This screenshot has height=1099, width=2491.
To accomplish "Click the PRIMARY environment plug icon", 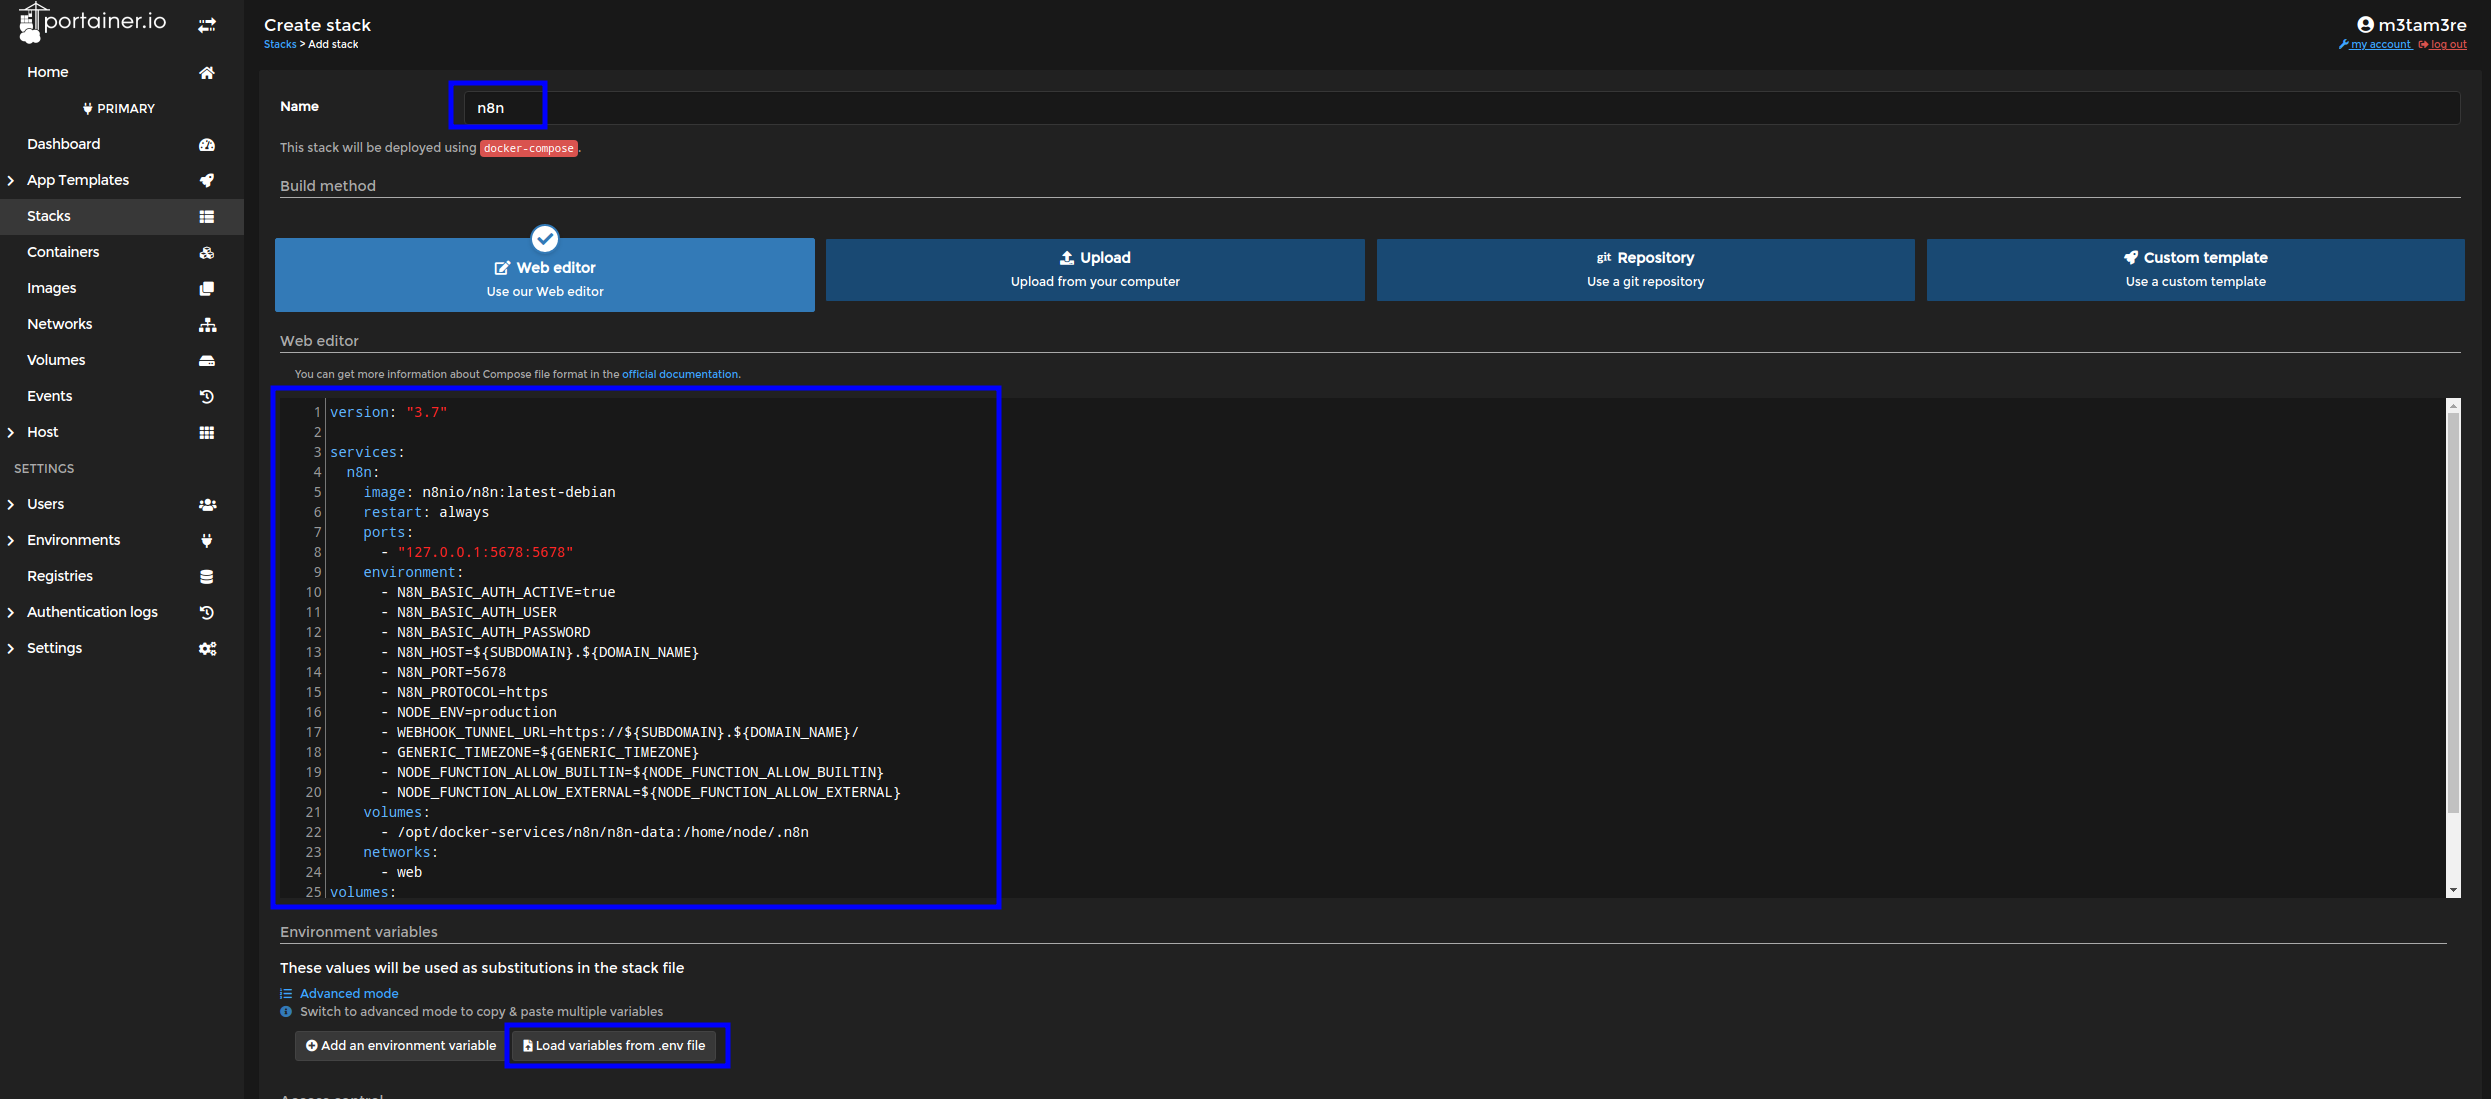I will click(x=88, y=108).
